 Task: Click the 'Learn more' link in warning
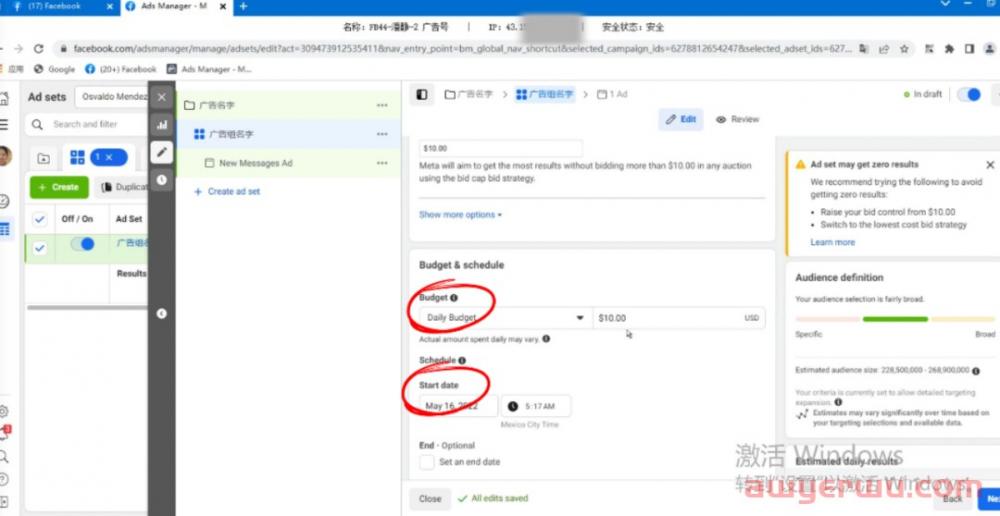(x=832, y=242)
